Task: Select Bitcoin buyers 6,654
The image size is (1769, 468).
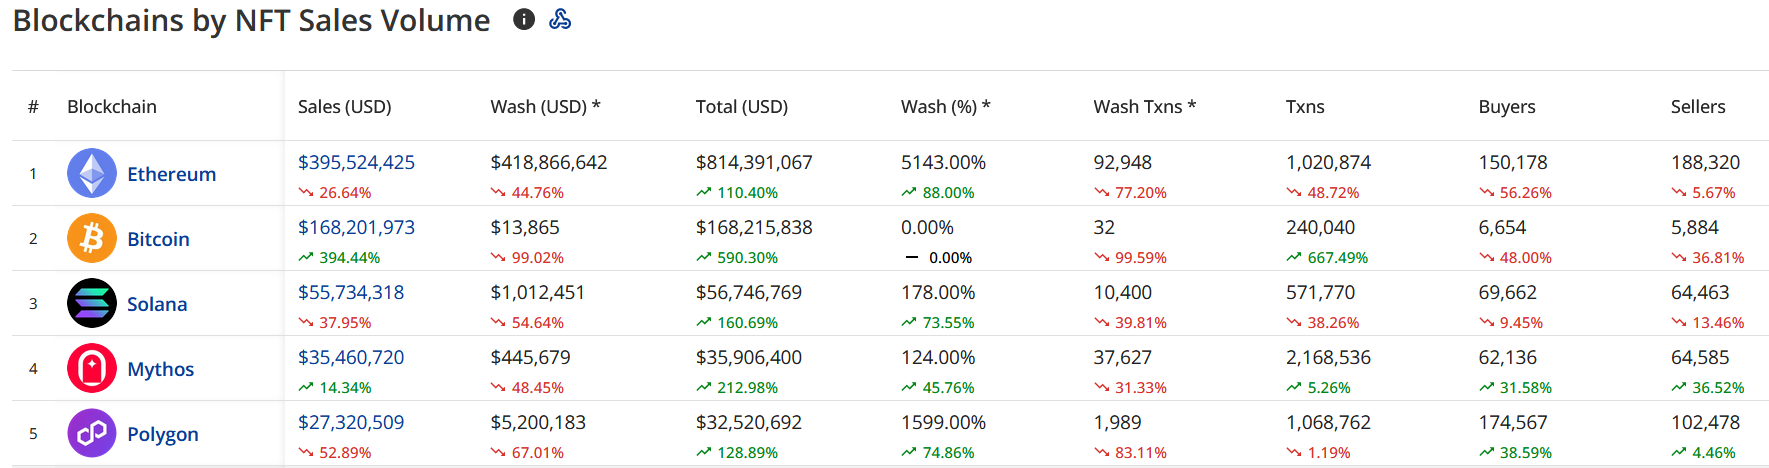Action: [1502, 227]
